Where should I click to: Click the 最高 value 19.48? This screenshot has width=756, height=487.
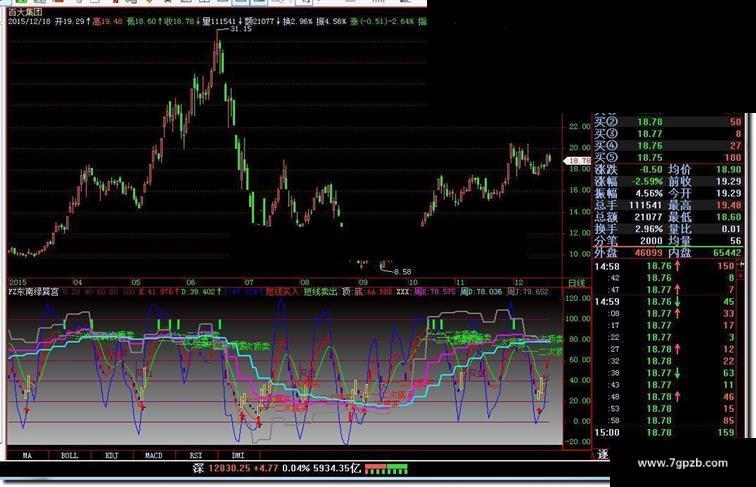(x=729, y=205)
